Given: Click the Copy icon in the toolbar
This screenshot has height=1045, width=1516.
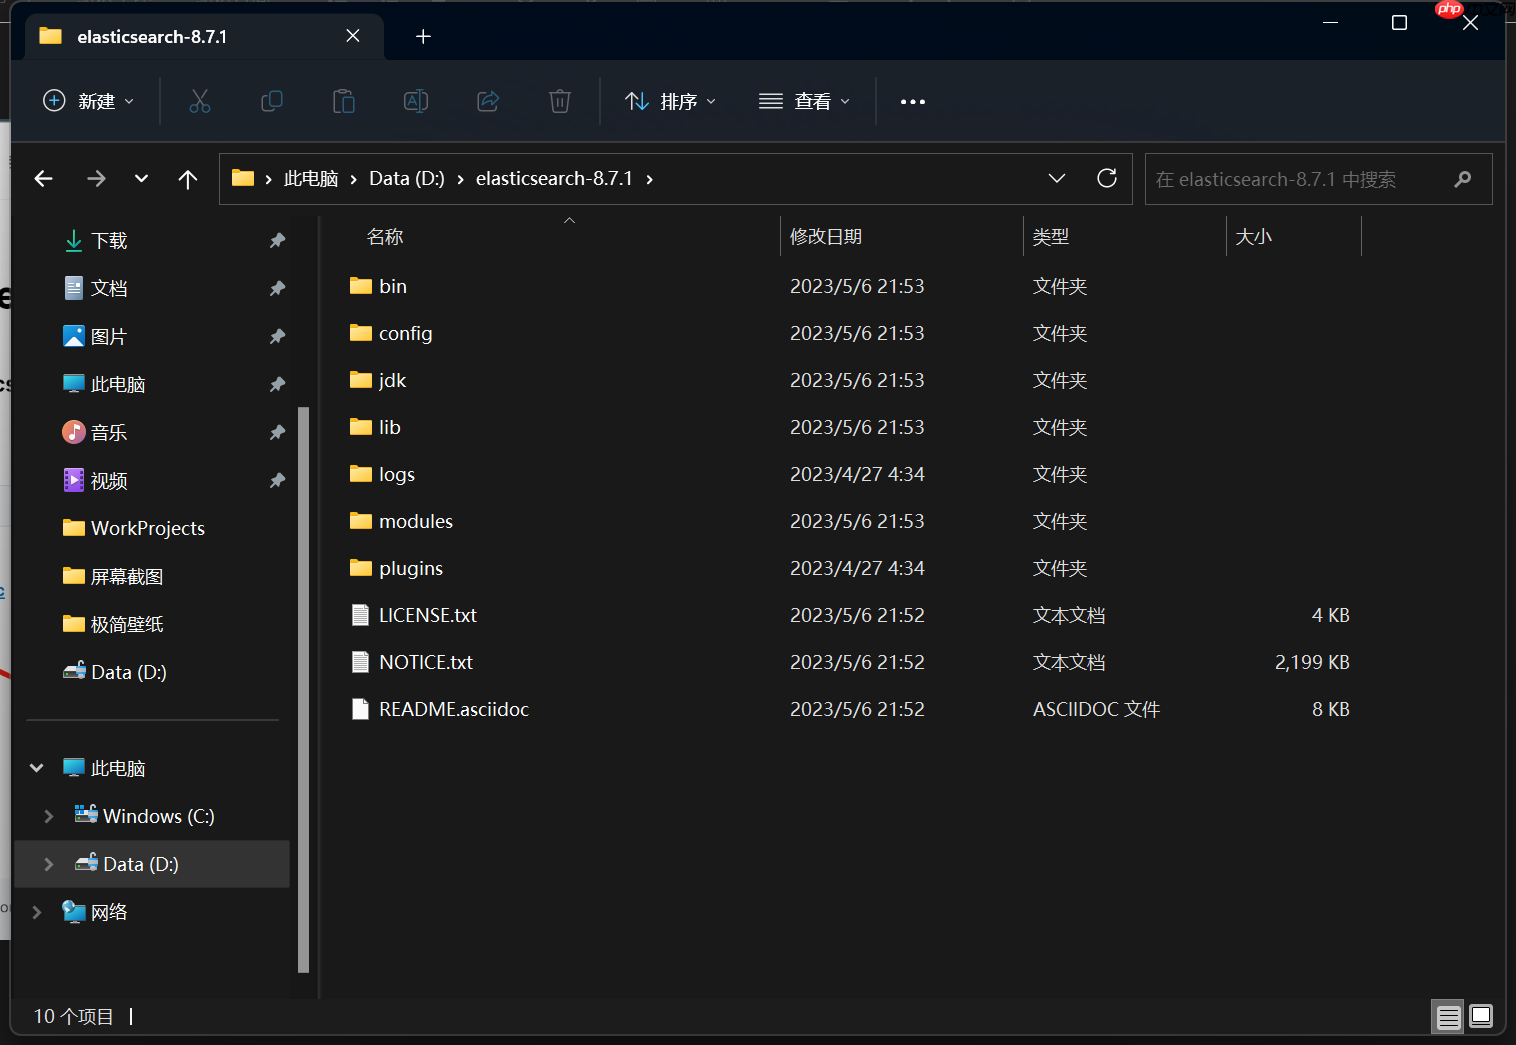Looking at the screenshot, I should pos(271,101).
